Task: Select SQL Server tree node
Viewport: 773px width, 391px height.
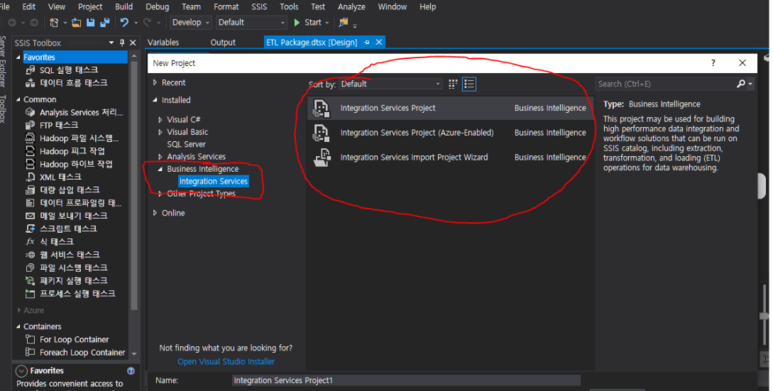Action: 186,144
